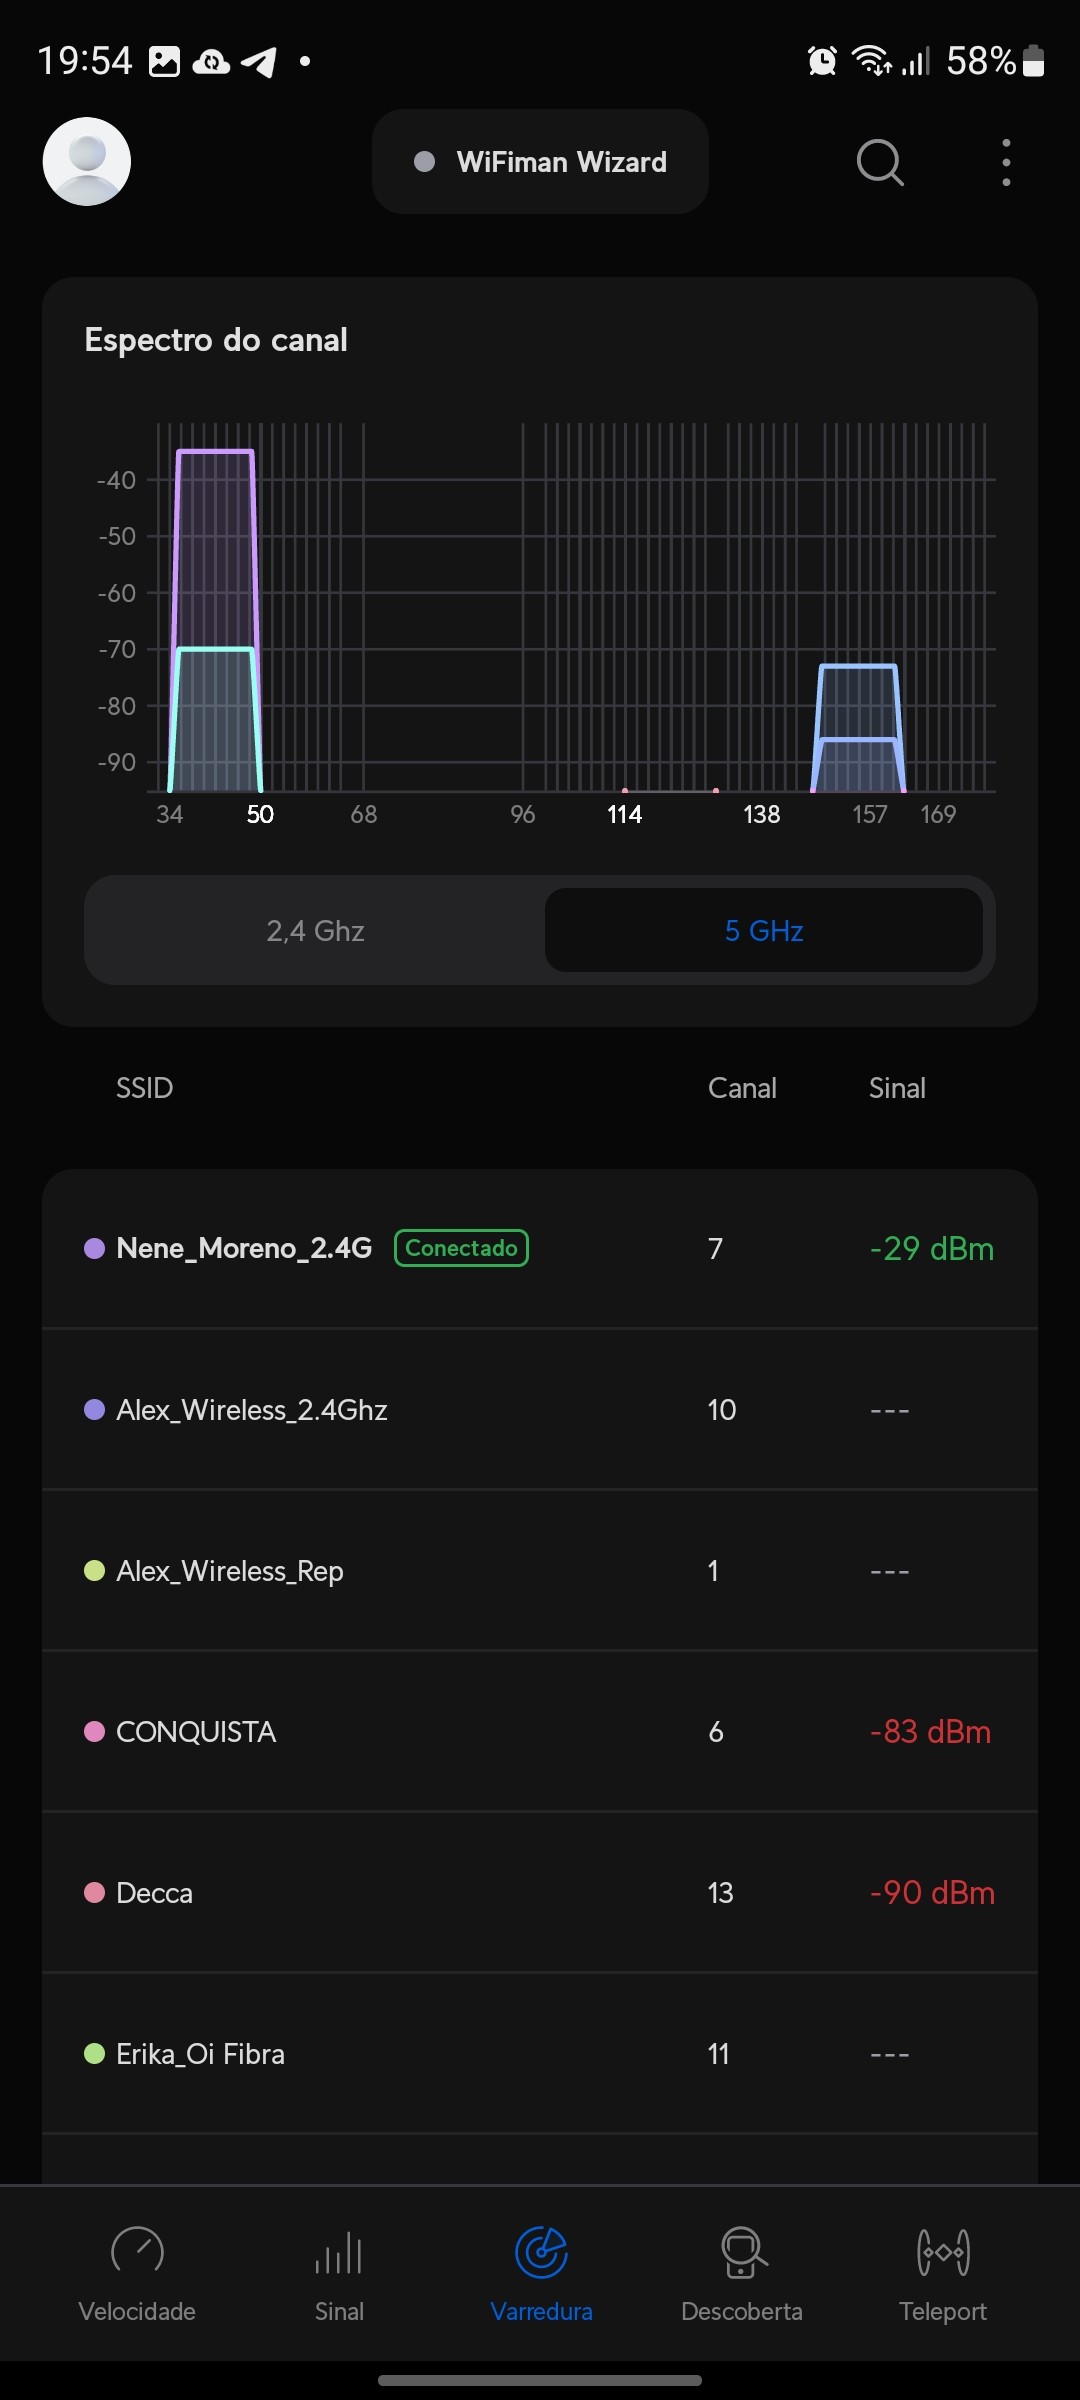Screen dimensions: 1080x2400
Task: Open the user profile avatar
Action: (x=87, y=162)
